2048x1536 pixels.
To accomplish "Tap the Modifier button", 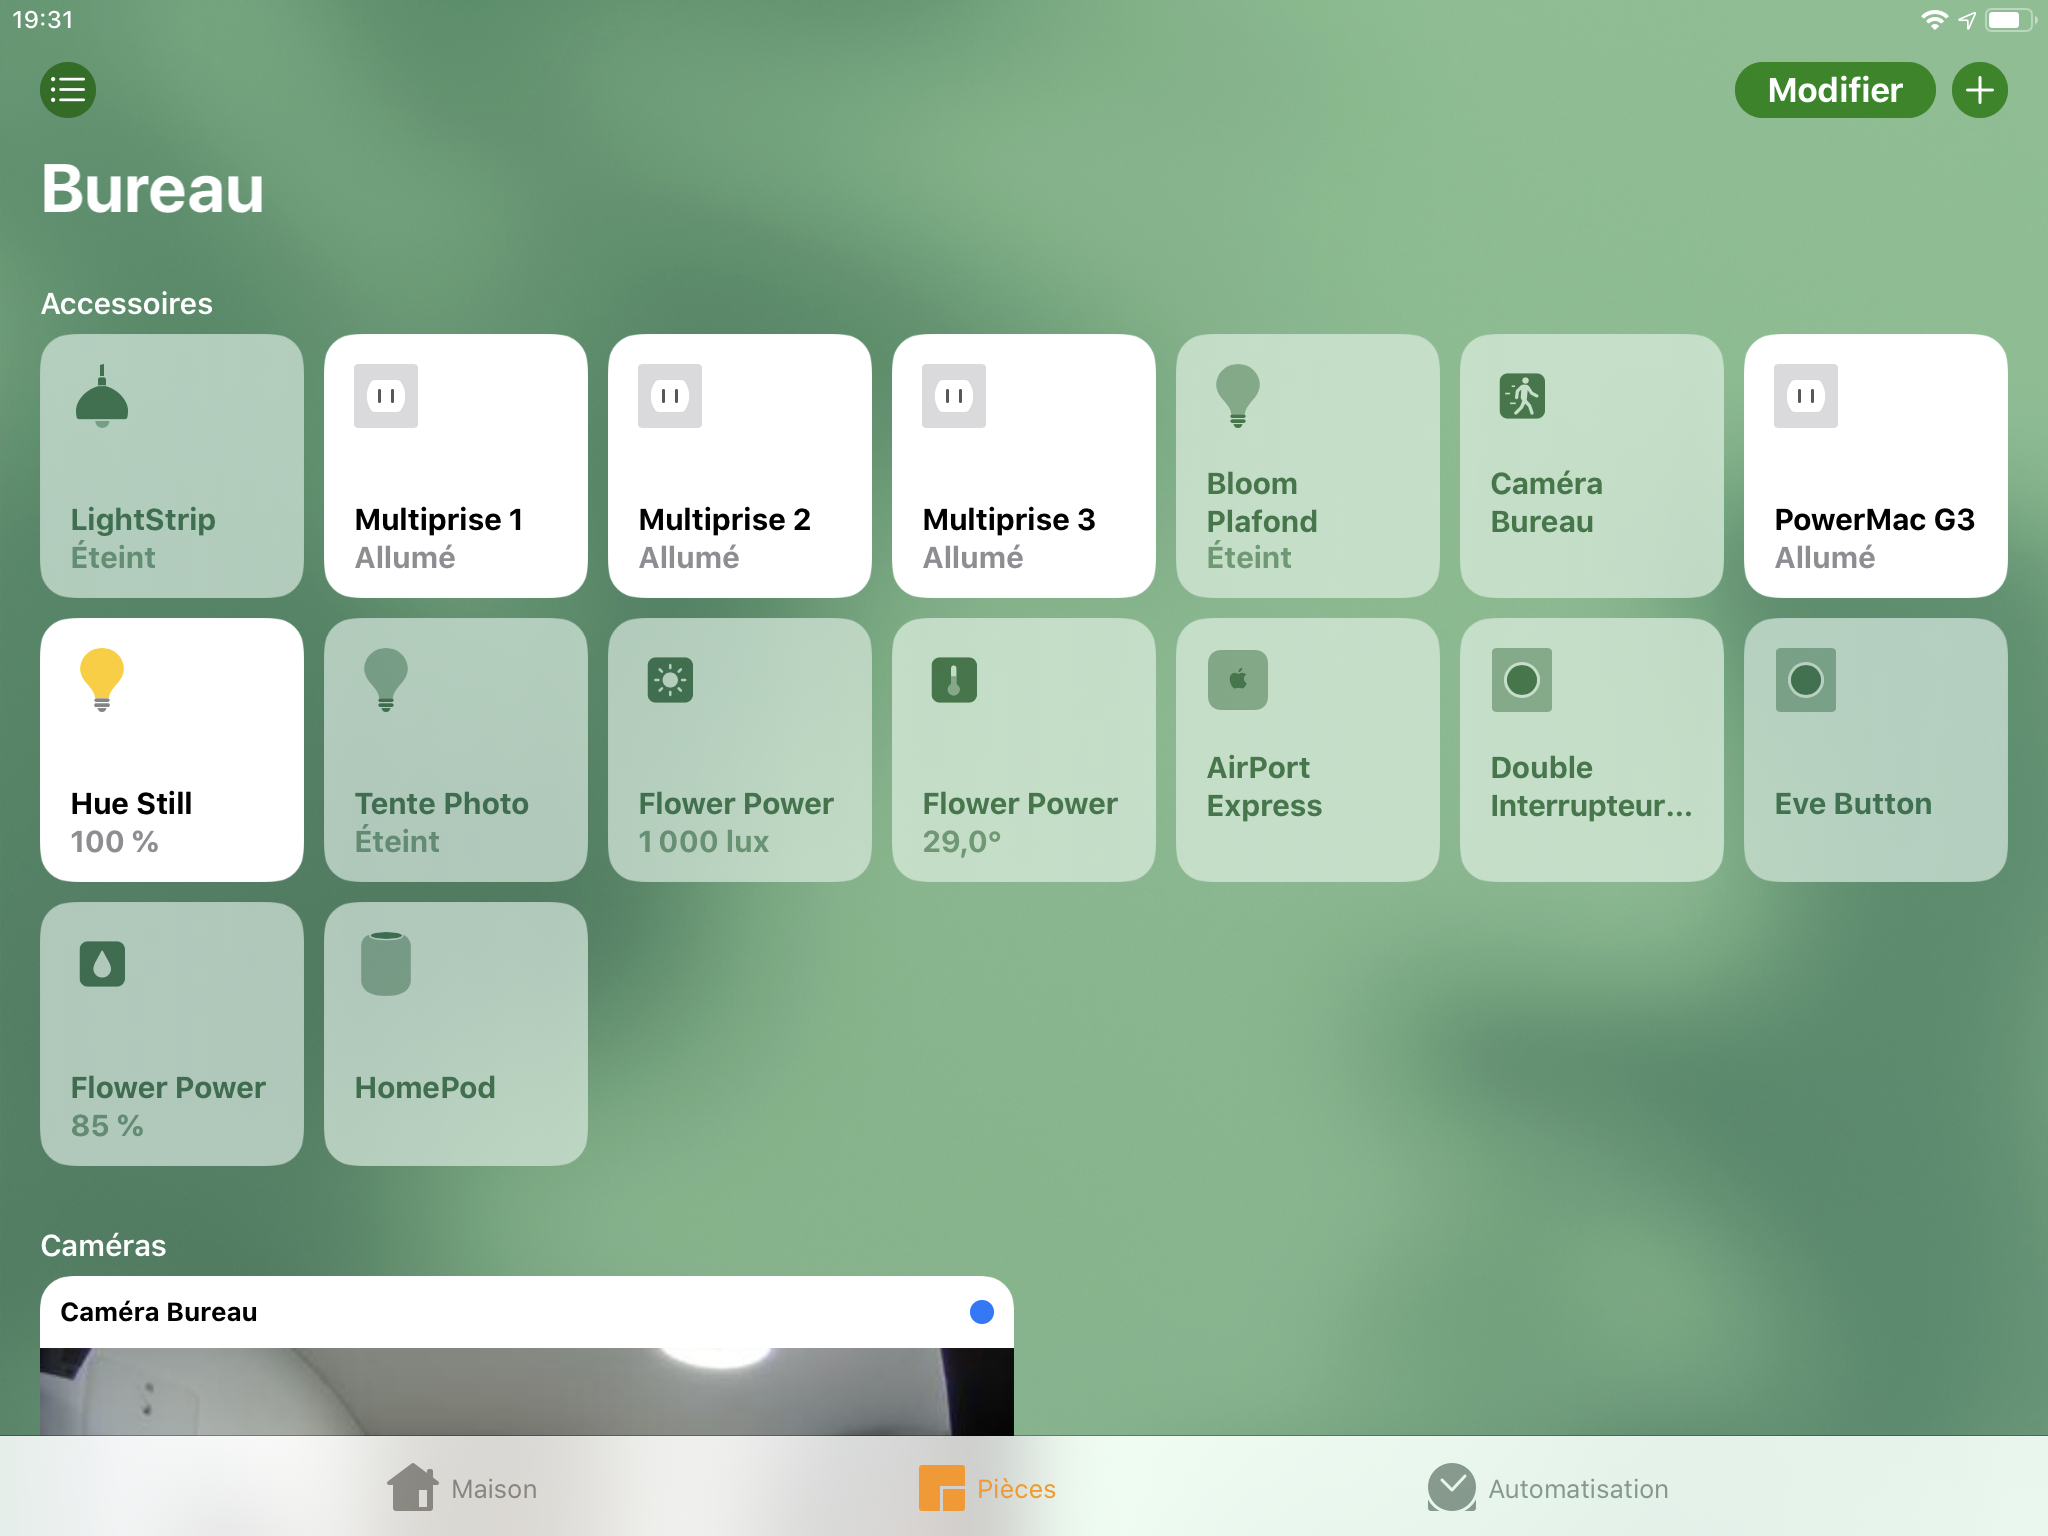I will pos(1835,90).
